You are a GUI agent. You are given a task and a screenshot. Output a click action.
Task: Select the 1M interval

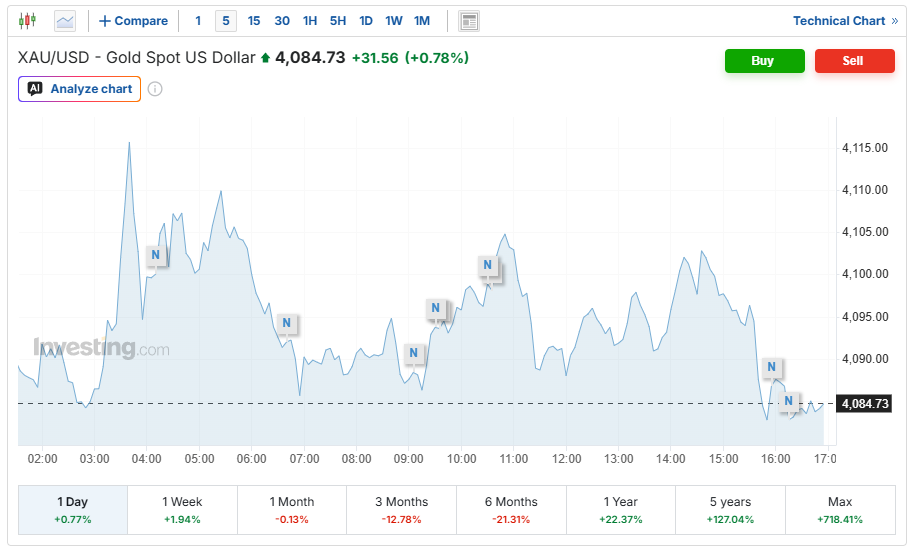pos(422,21)
